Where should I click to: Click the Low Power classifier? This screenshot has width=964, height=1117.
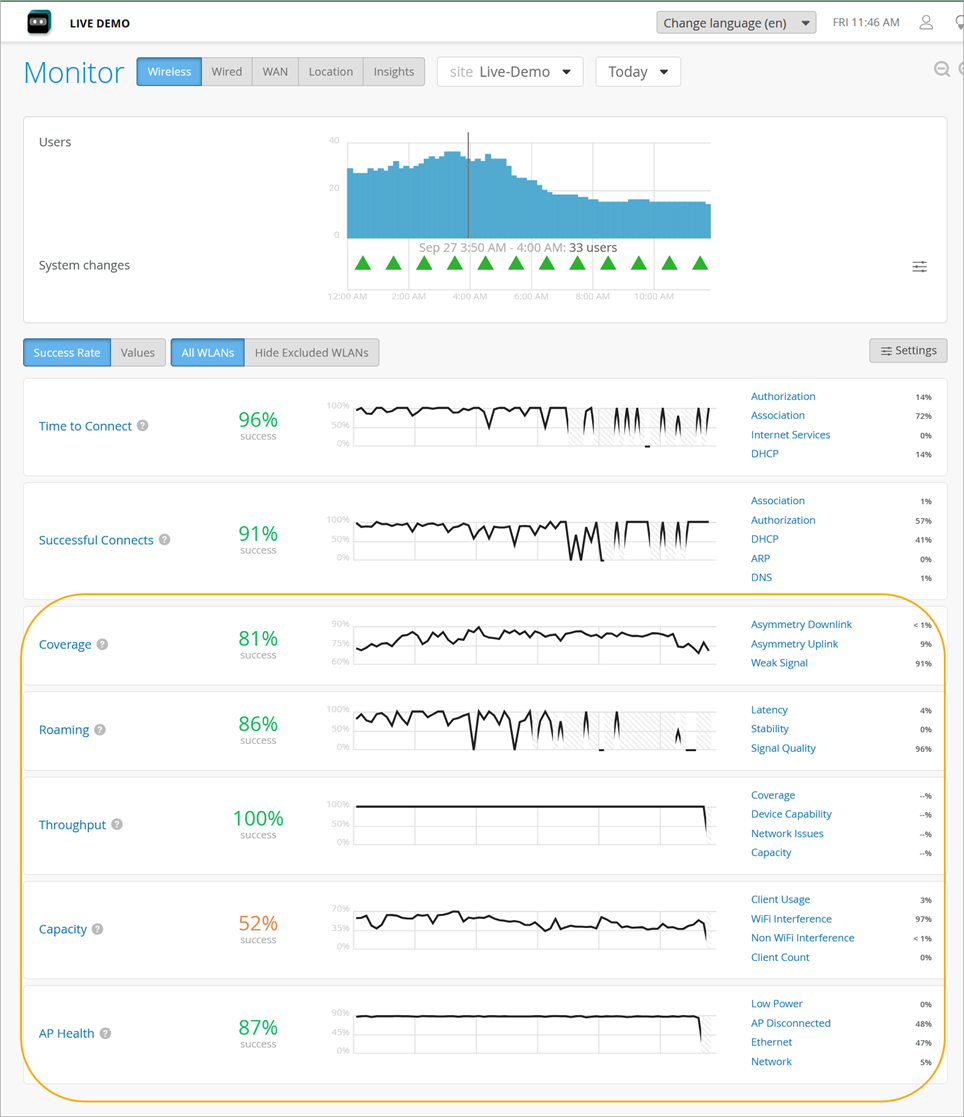point(777,1004)
